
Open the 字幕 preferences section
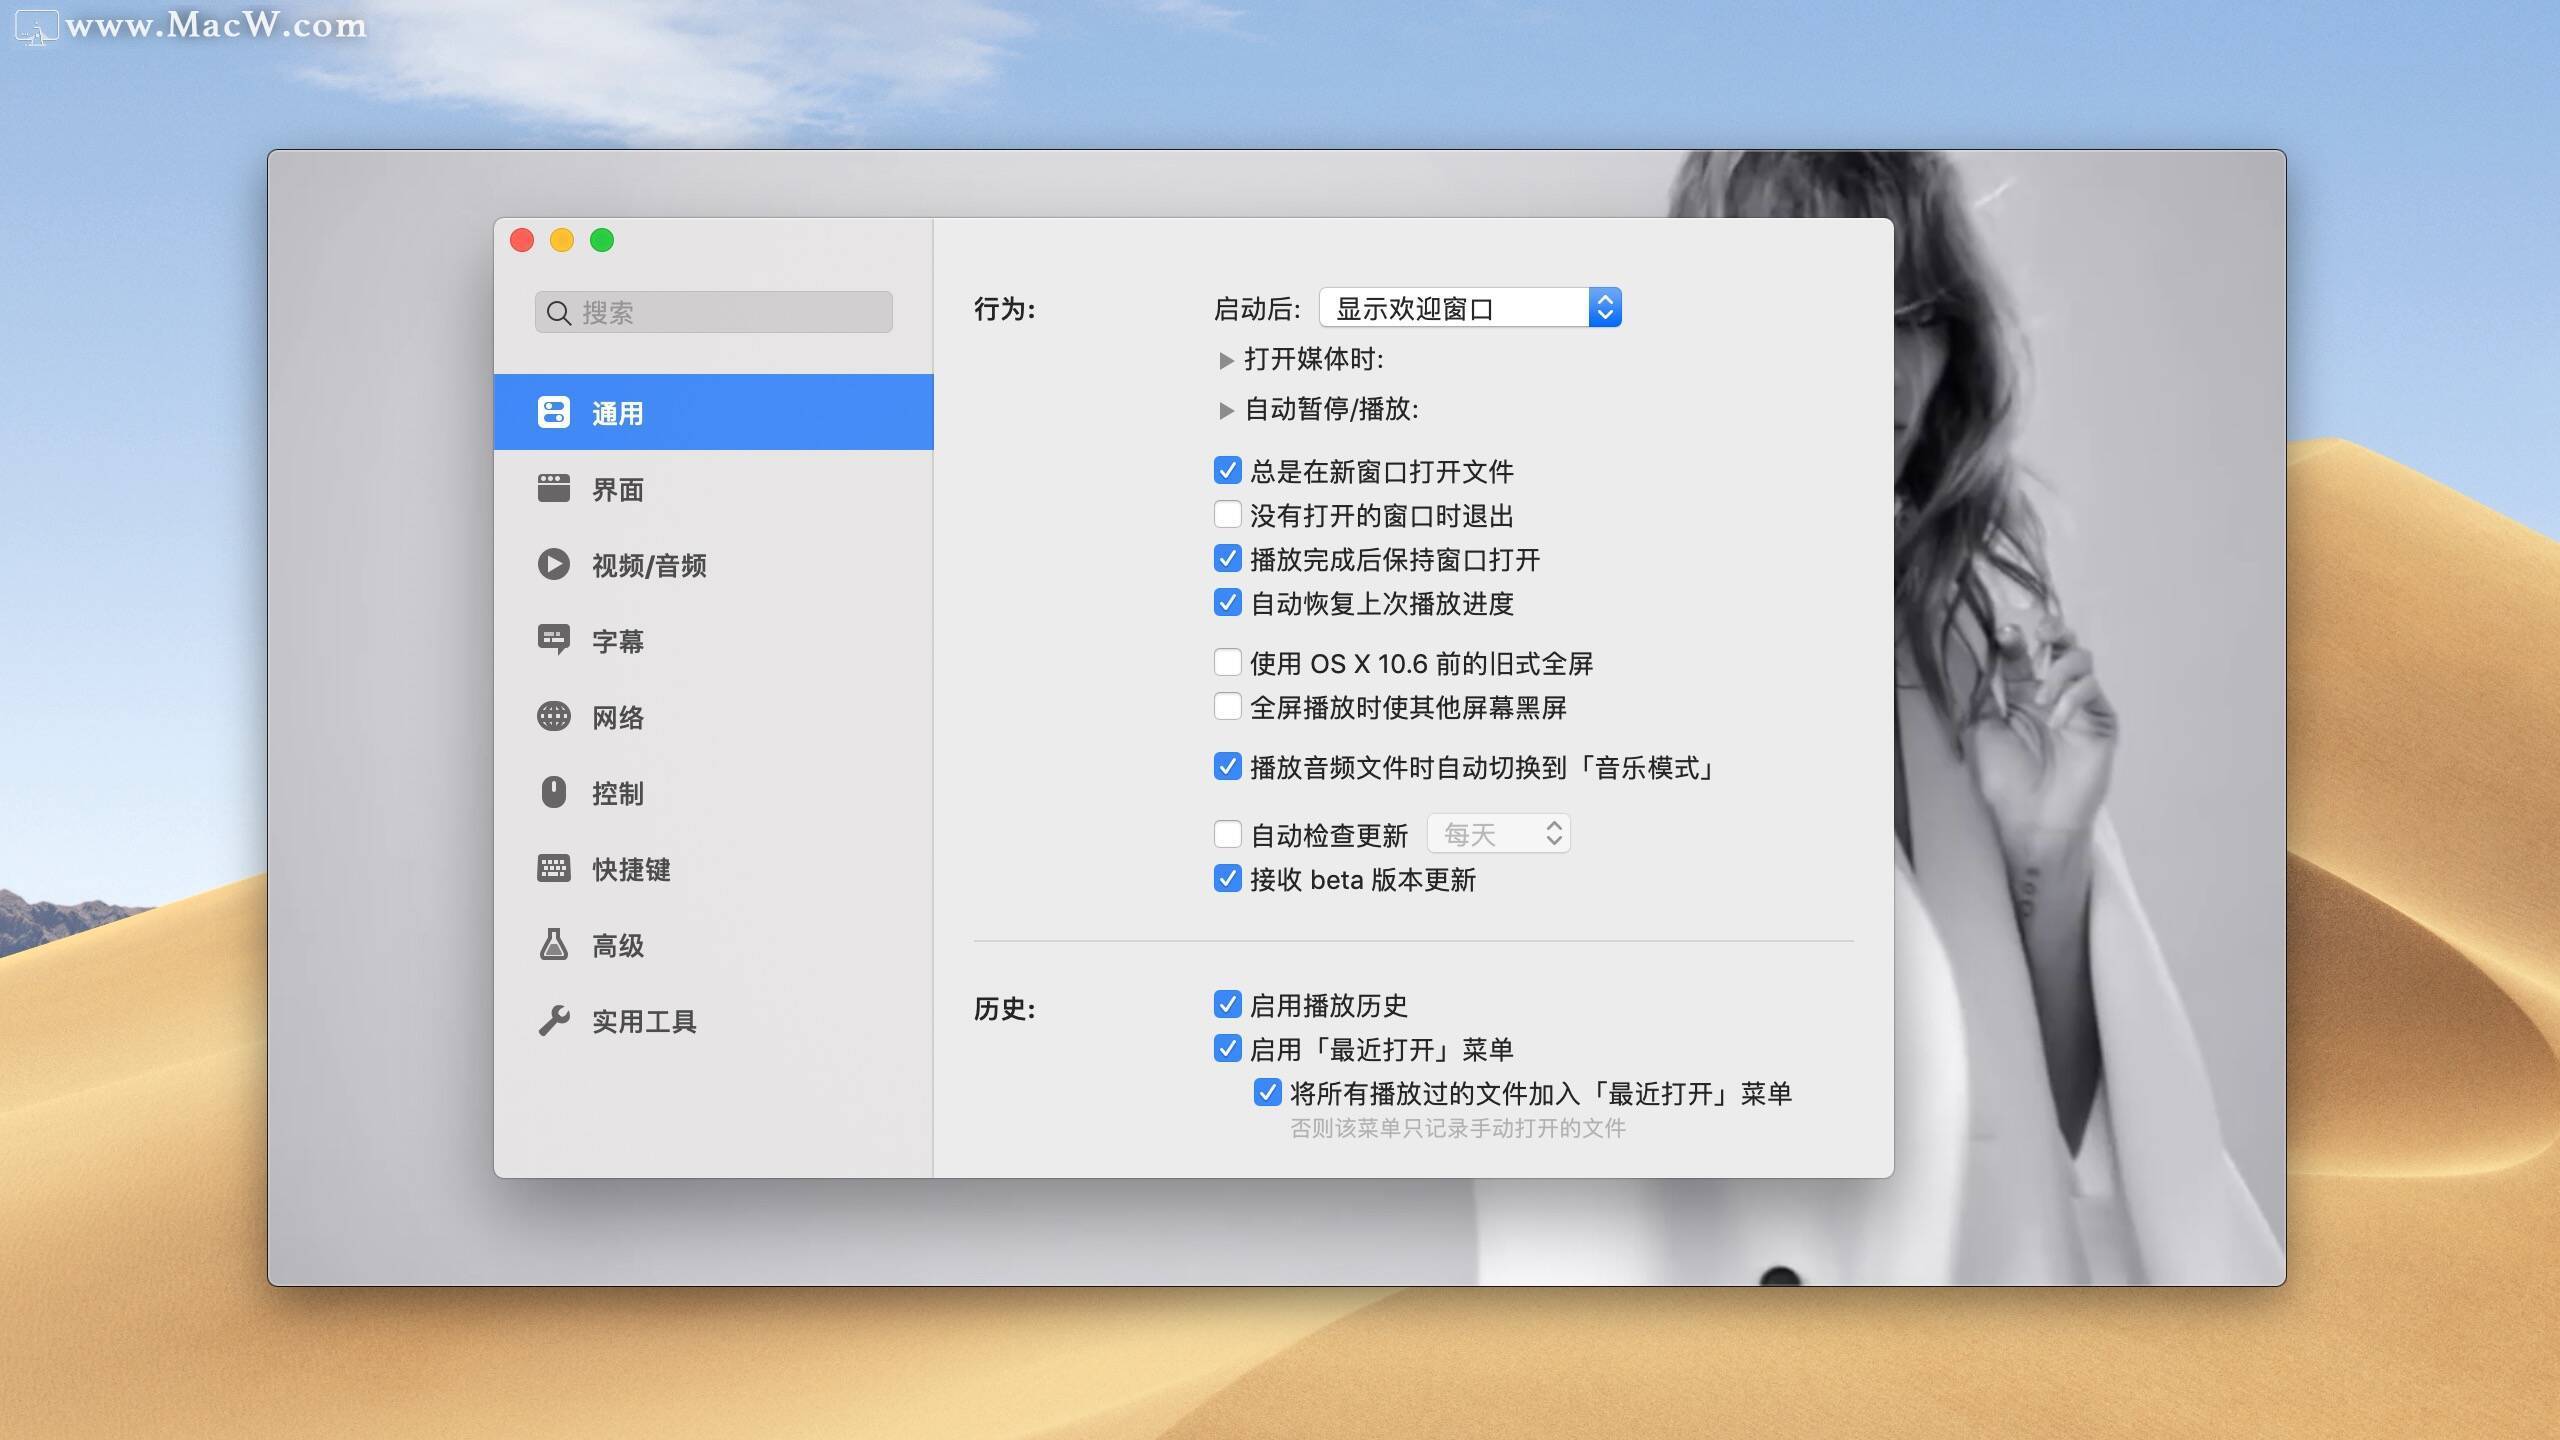[713, 641]
